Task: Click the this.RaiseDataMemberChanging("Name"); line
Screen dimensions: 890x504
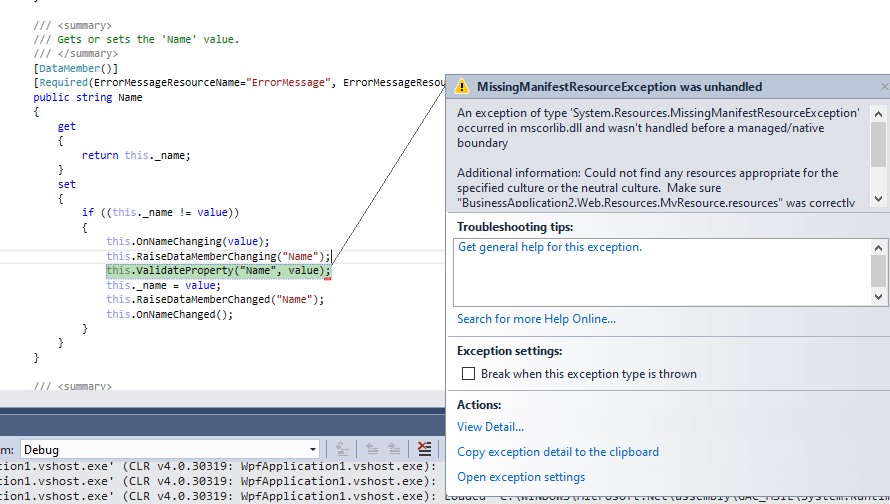Action: [x=218, y=257]
